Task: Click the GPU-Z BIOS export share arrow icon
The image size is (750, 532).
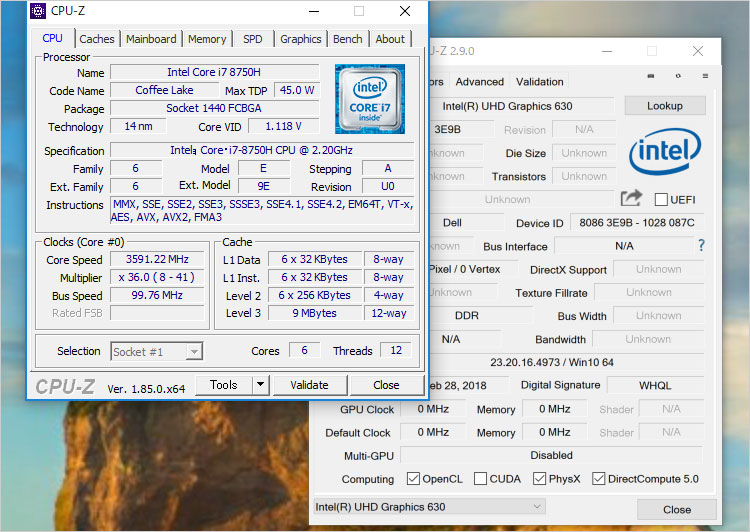Action: (631, 198)
